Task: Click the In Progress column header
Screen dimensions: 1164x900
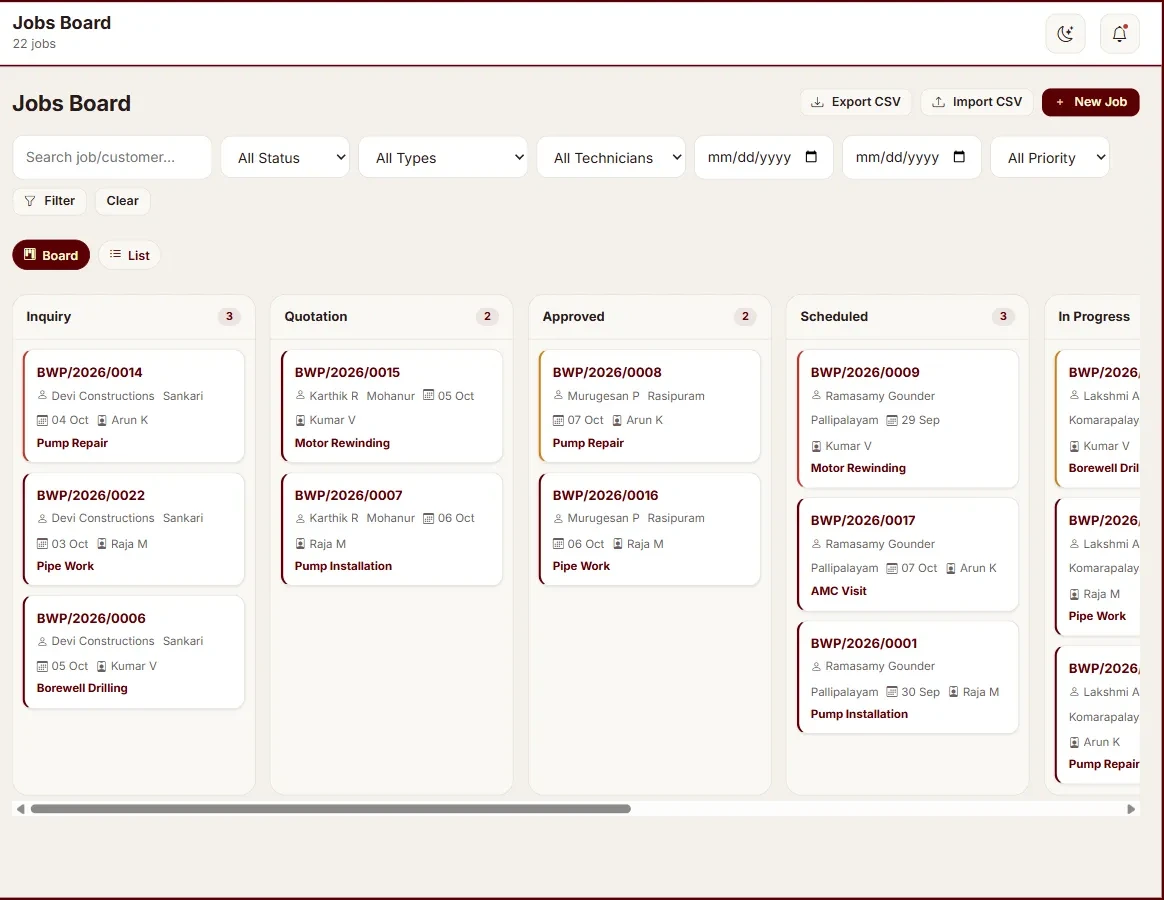Action: click(1093, 316)
